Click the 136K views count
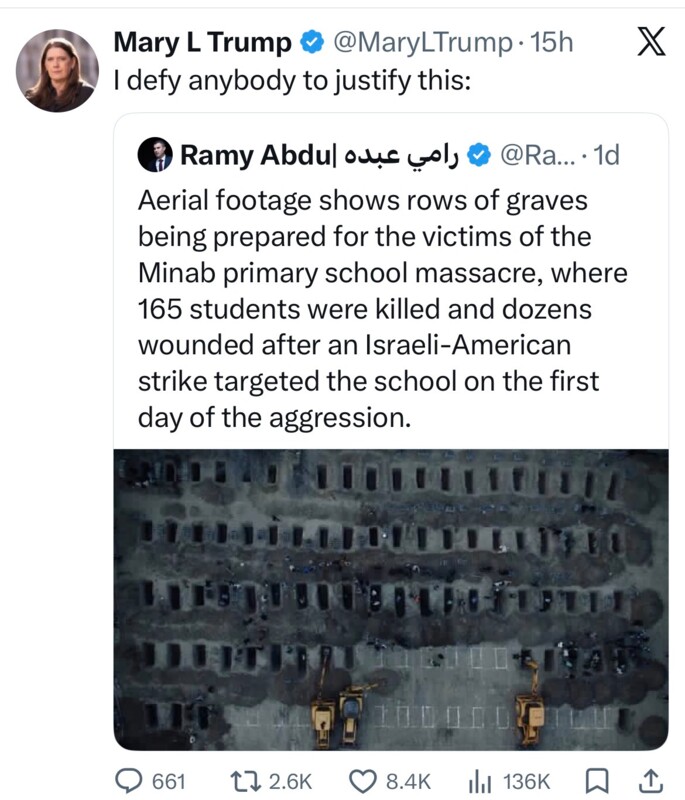The width and height of the screenshot is (685, 800). tap(526, 780)
